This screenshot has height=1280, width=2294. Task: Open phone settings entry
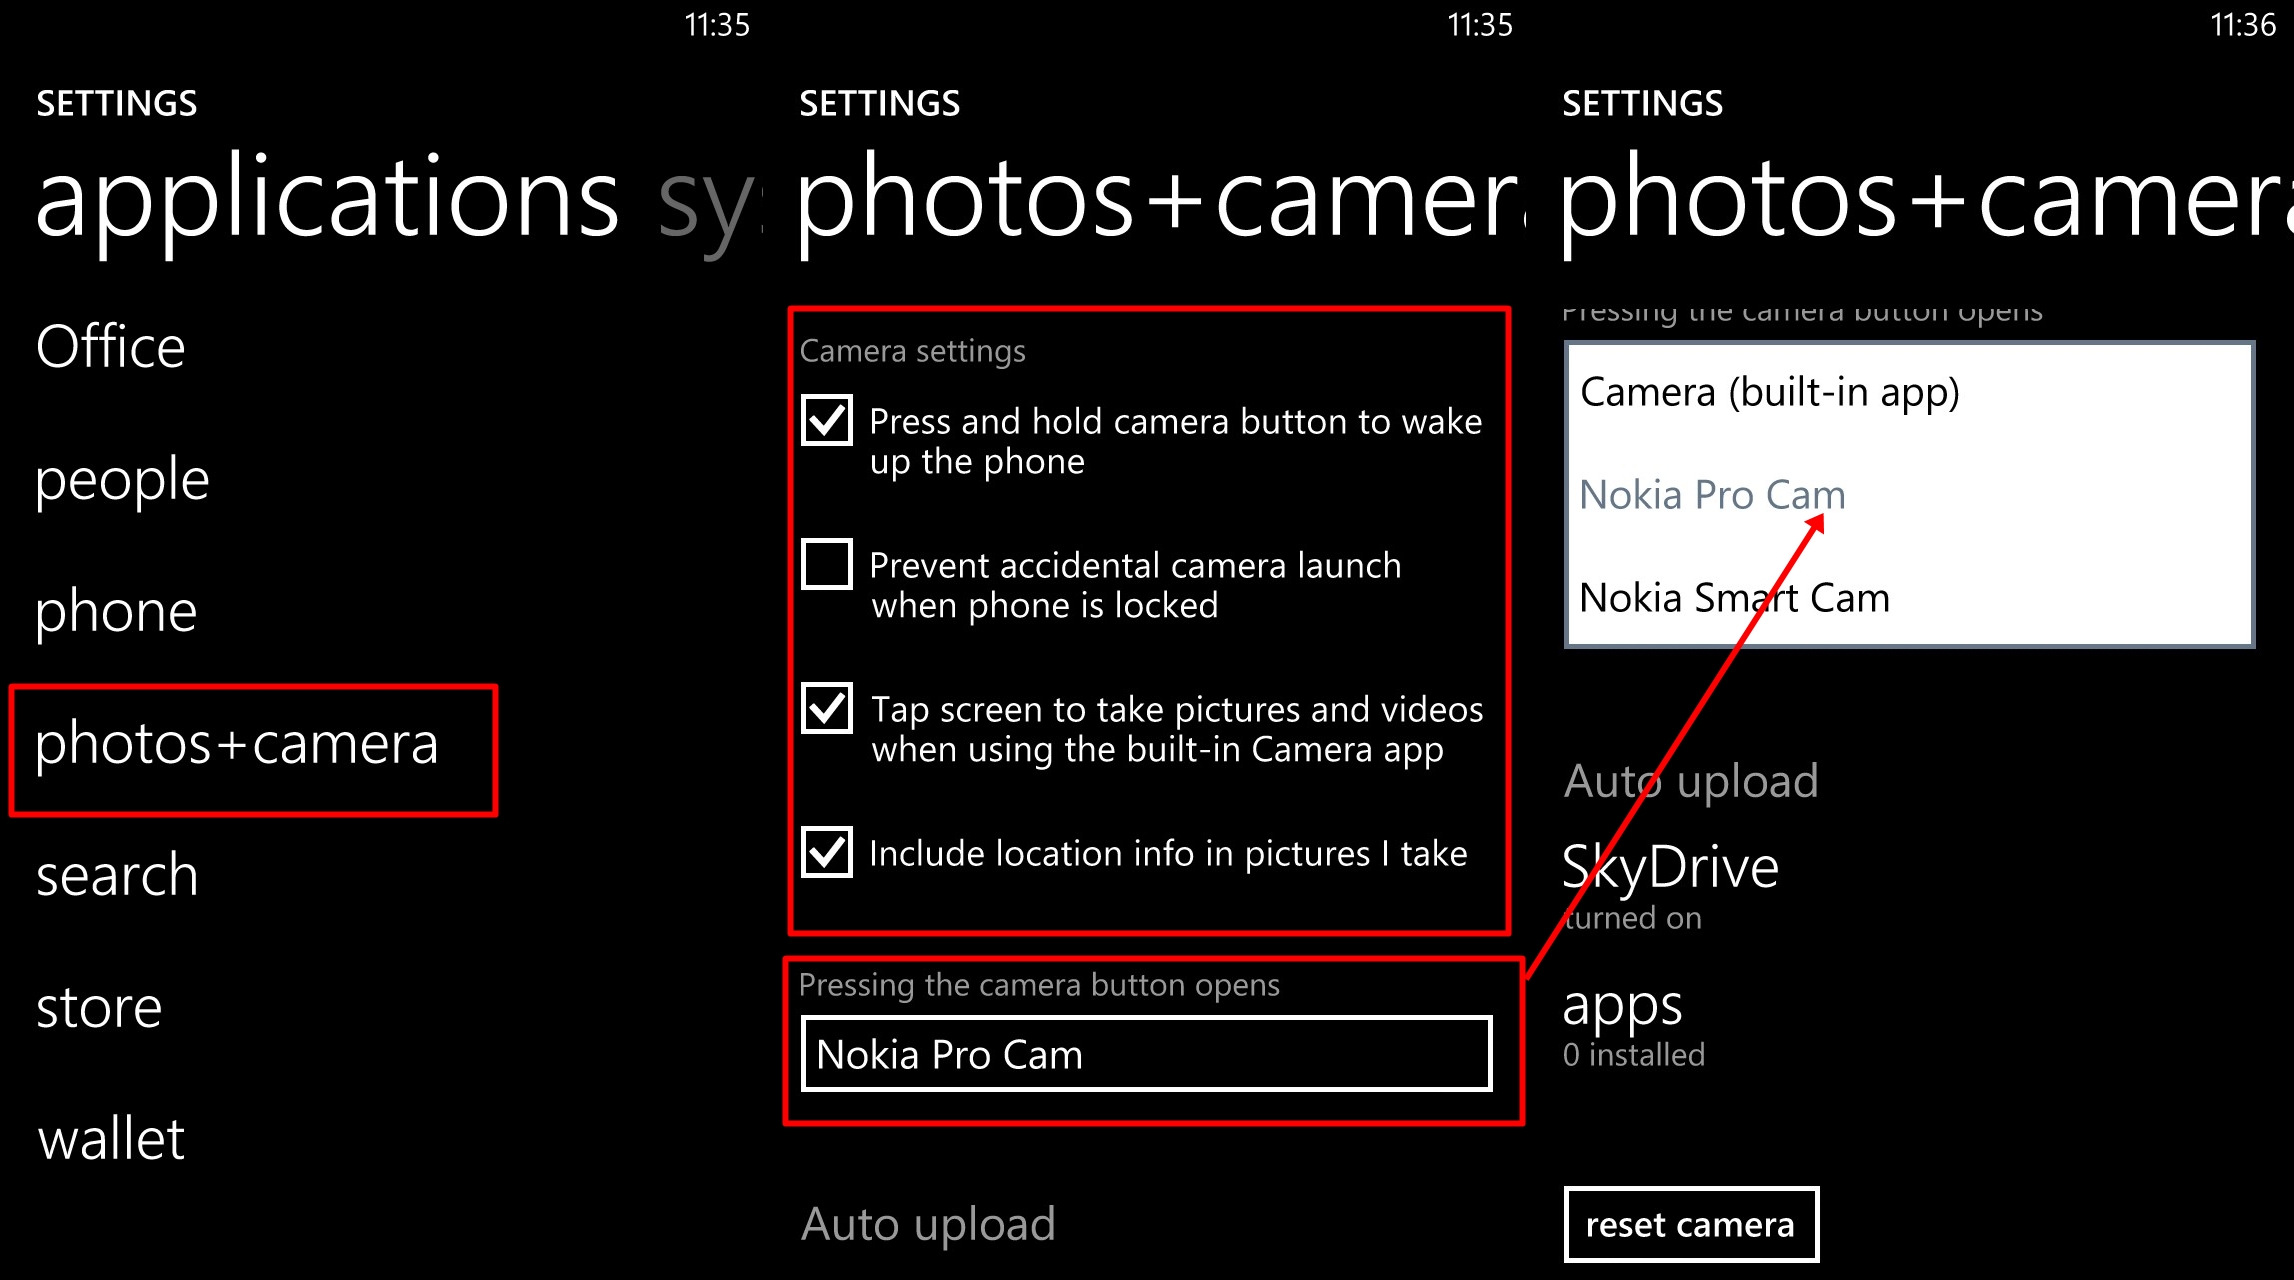point(116,612)
